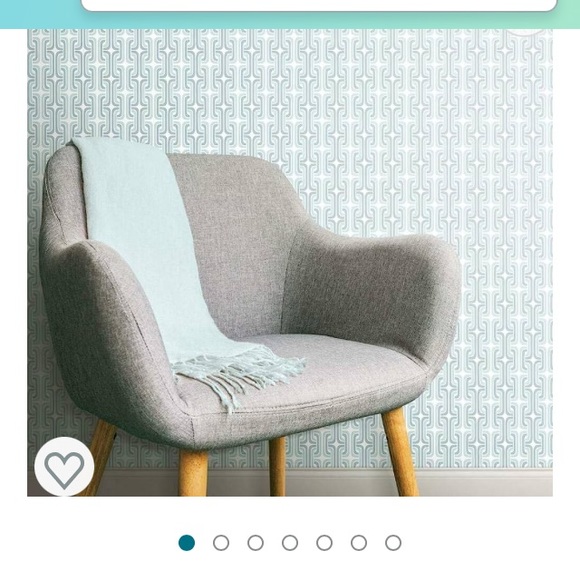The width and height of the screenshot is (580, 580).
Task: Tap the chair's seat cushion
Action: pos(314,374)
